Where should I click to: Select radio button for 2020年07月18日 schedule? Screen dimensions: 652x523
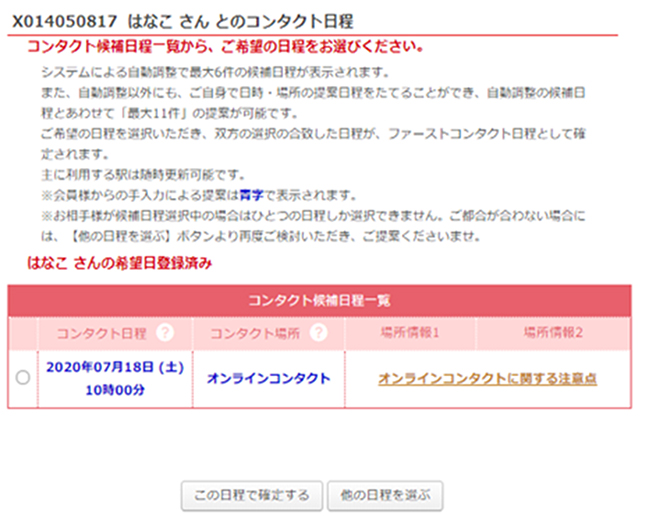[23, 377]
